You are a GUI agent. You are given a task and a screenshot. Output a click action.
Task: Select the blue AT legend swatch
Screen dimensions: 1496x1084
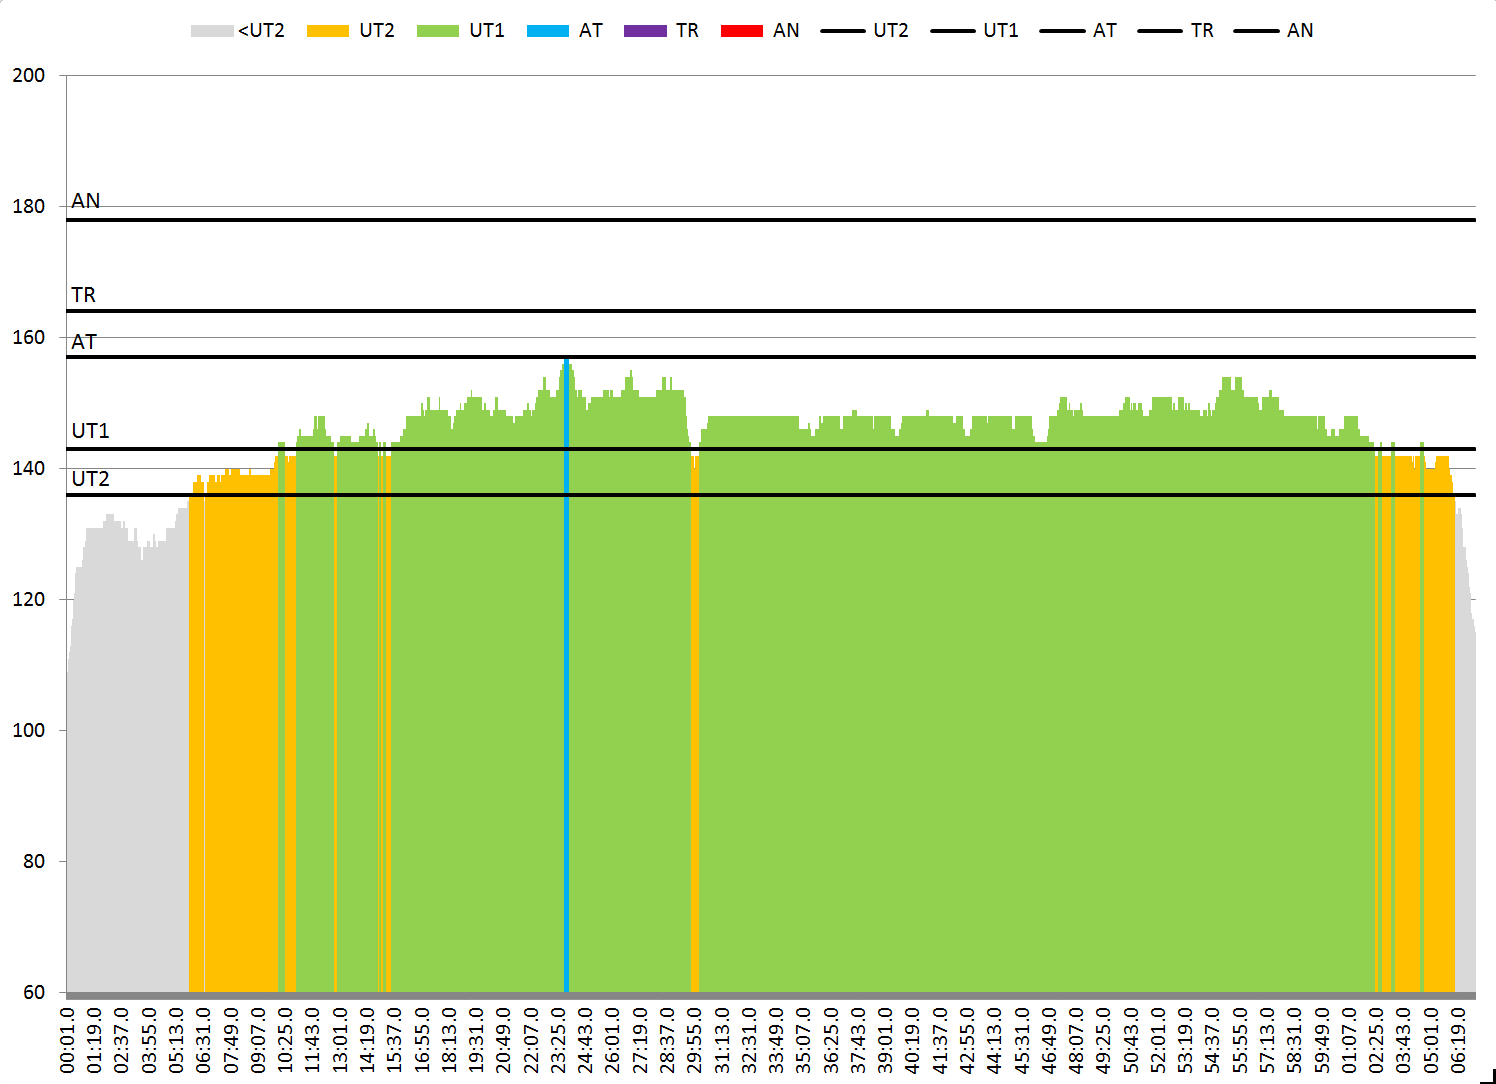[547, 31]
